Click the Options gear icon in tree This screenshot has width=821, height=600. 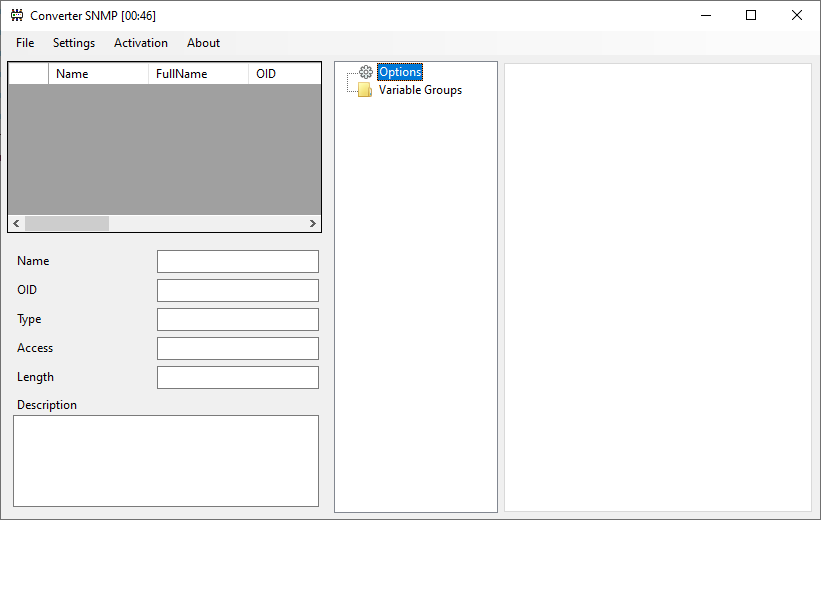point(366,72)
